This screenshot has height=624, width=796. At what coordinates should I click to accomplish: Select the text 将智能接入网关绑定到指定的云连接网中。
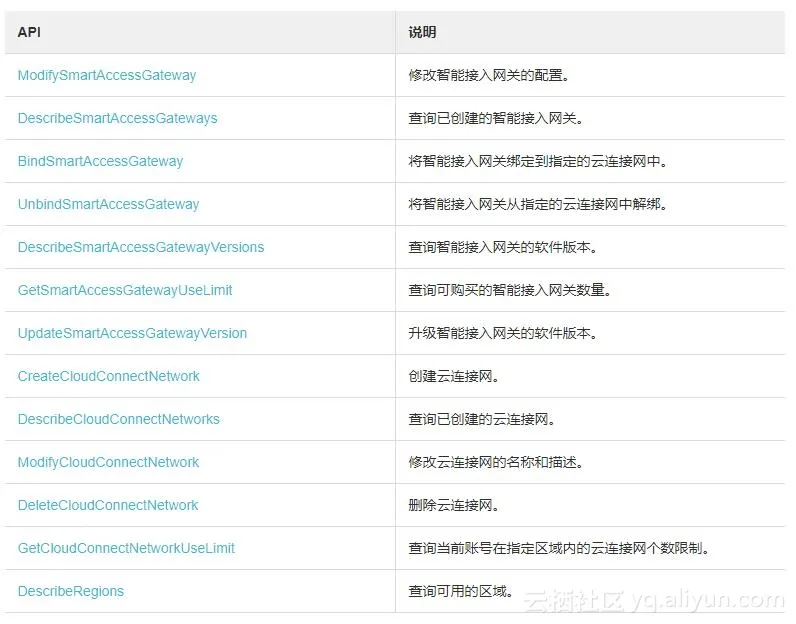(539, 161)
